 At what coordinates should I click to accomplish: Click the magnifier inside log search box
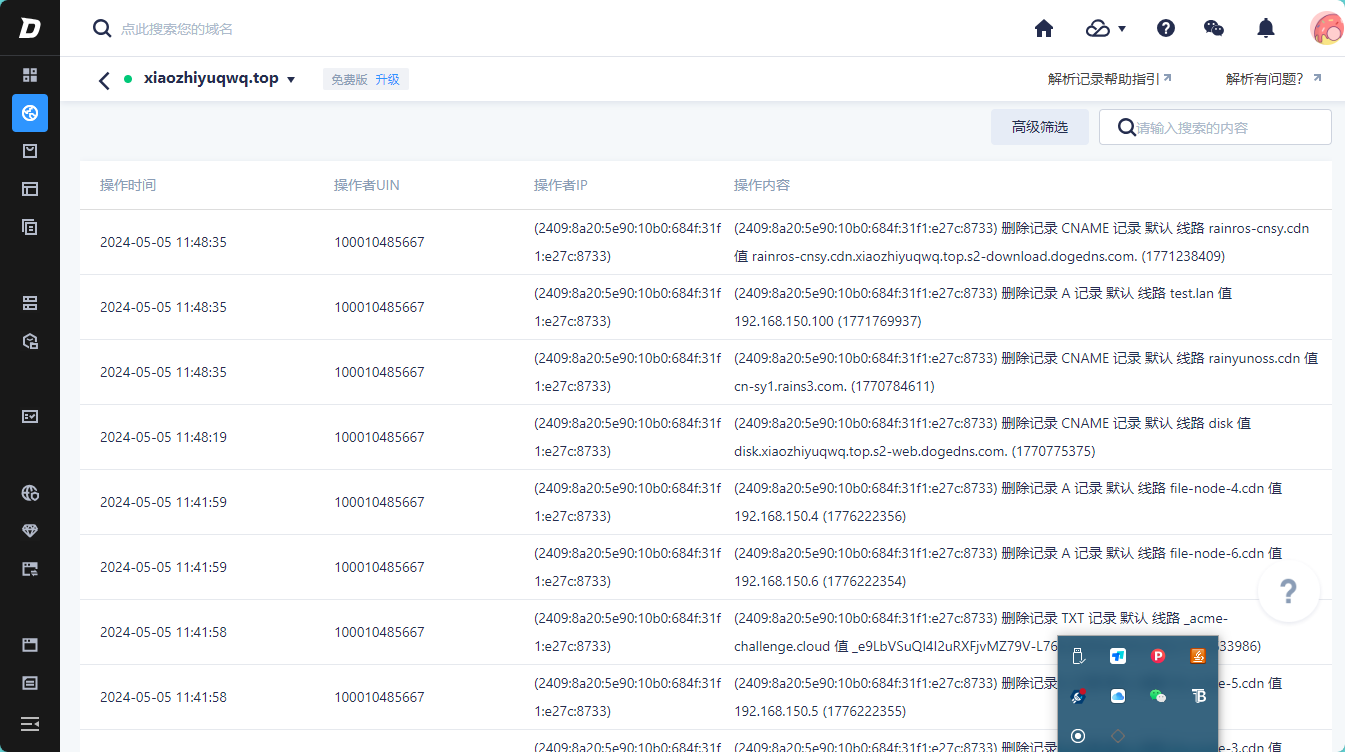[x=1126, y=127]
